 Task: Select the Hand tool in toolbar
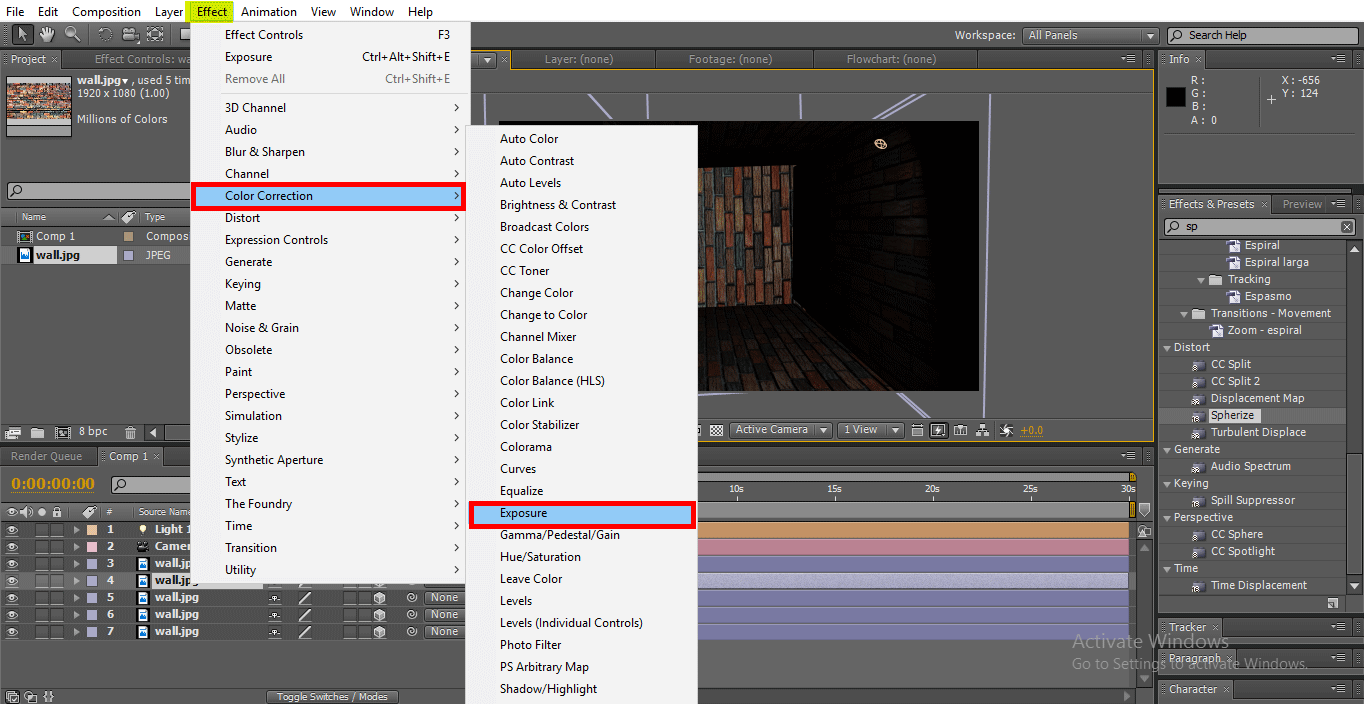click(x=47, y=35)
